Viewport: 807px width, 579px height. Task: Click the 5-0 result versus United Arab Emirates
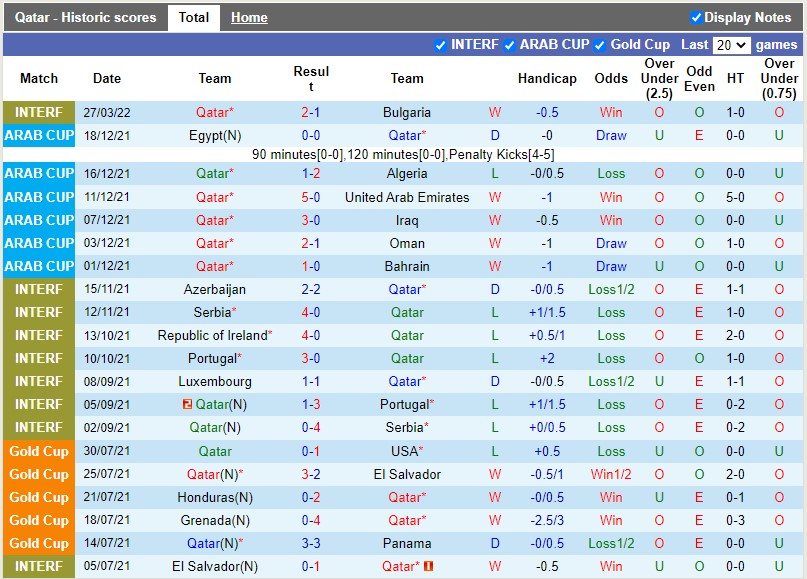311,197
